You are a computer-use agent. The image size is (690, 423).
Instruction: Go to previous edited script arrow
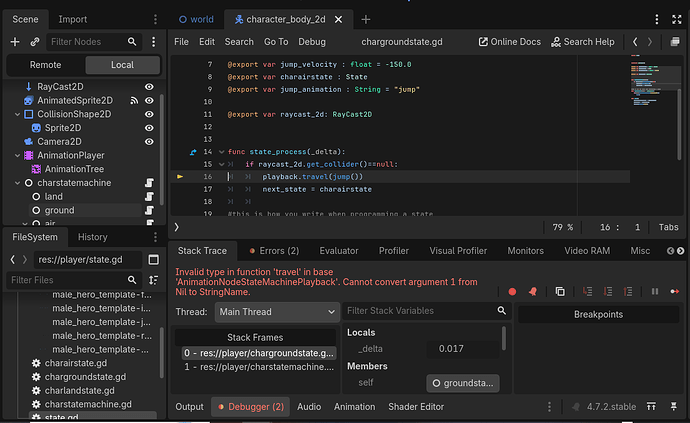635,42
